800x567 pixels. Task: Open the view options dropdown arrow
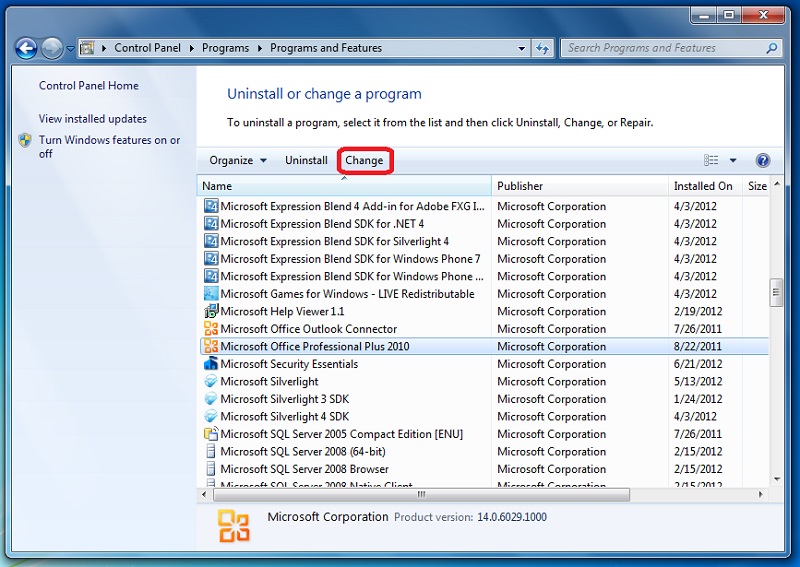point(733,160)
